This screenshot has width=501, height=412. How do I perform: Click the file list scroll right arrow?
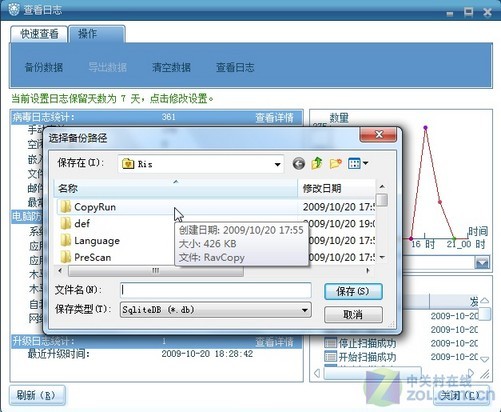(x=368, y=270)
